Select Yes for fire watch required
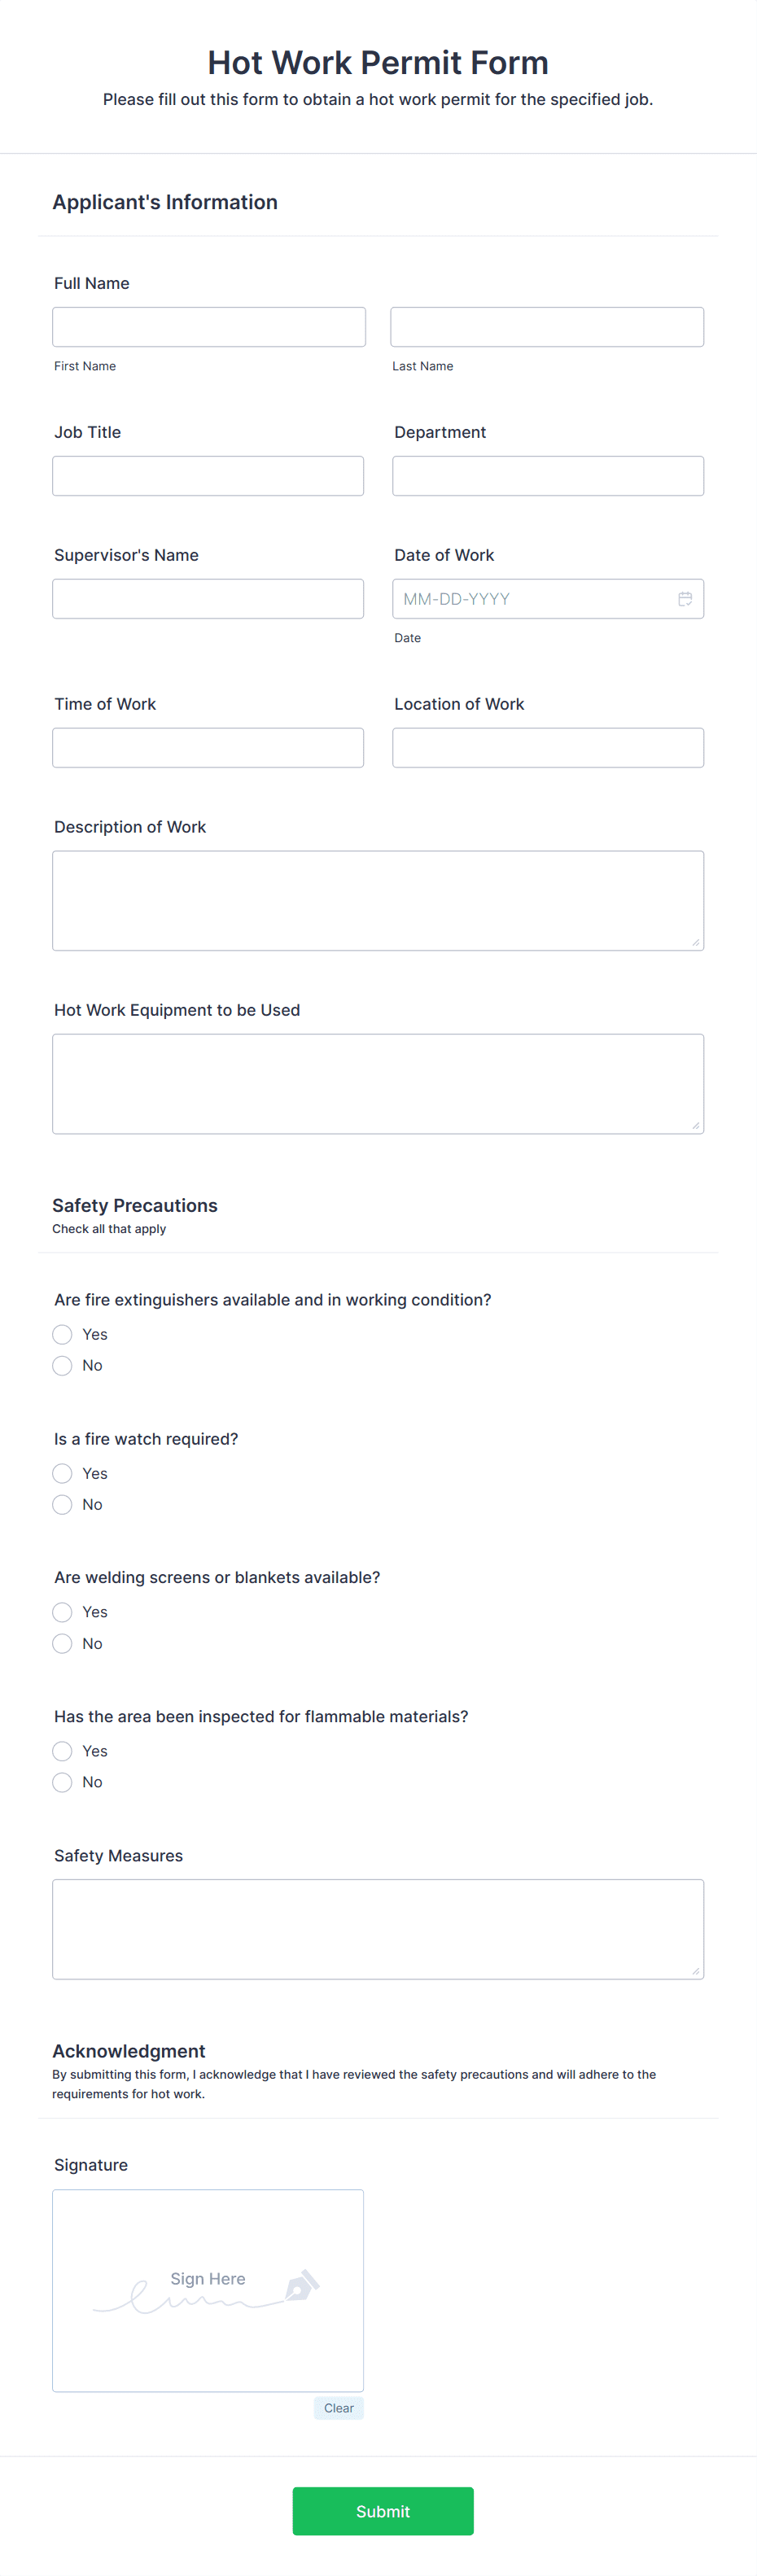 coord(62,1473)
